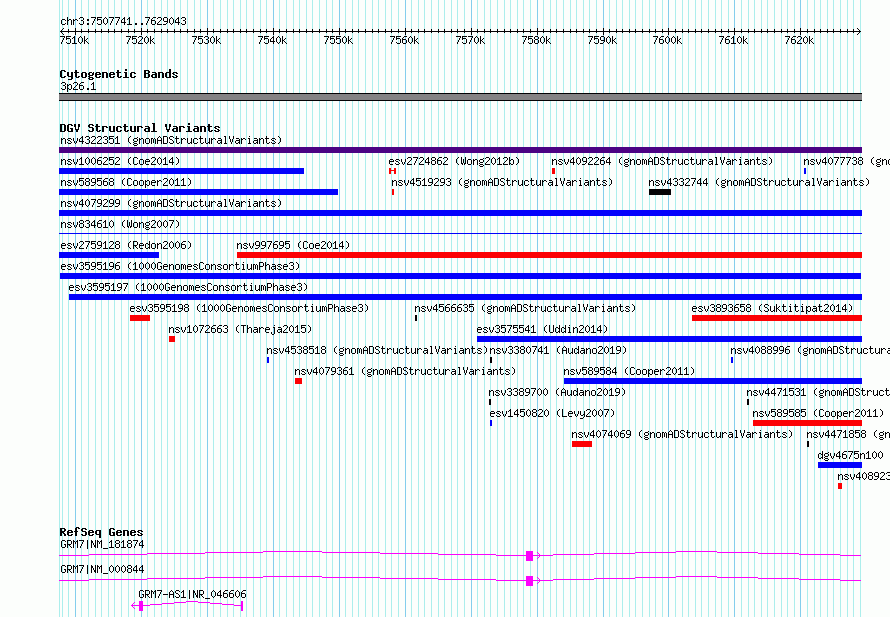This screenshot has height=617, width=890.
Task: Click the red nsv589585 variant bar
Action: [808, 423]
